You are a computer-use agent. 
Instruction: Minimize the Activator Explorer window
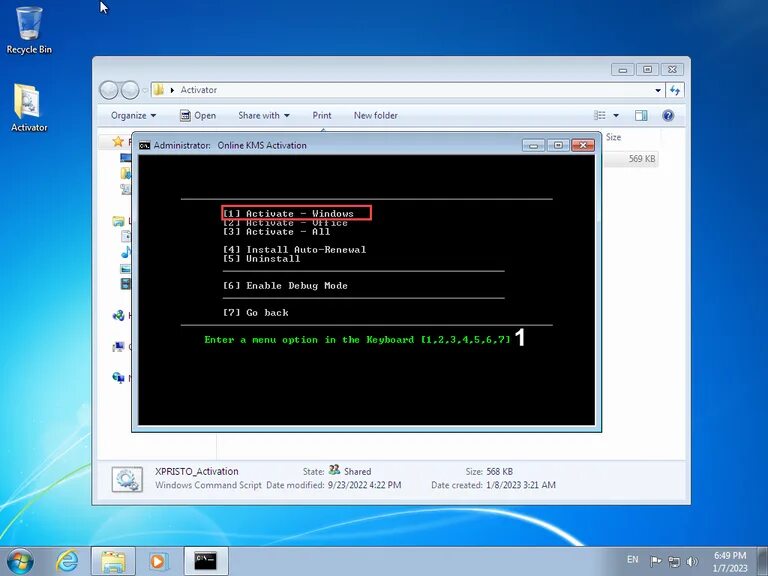click(x=623, y=70)
